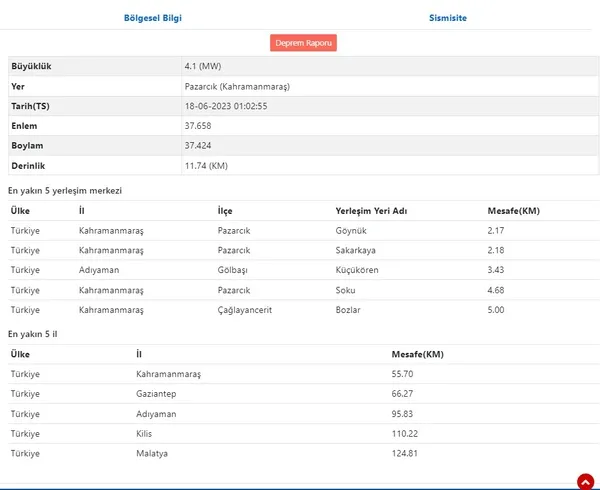Select the latitude value 37.658

pyautogui.click(x=198, y=126)
